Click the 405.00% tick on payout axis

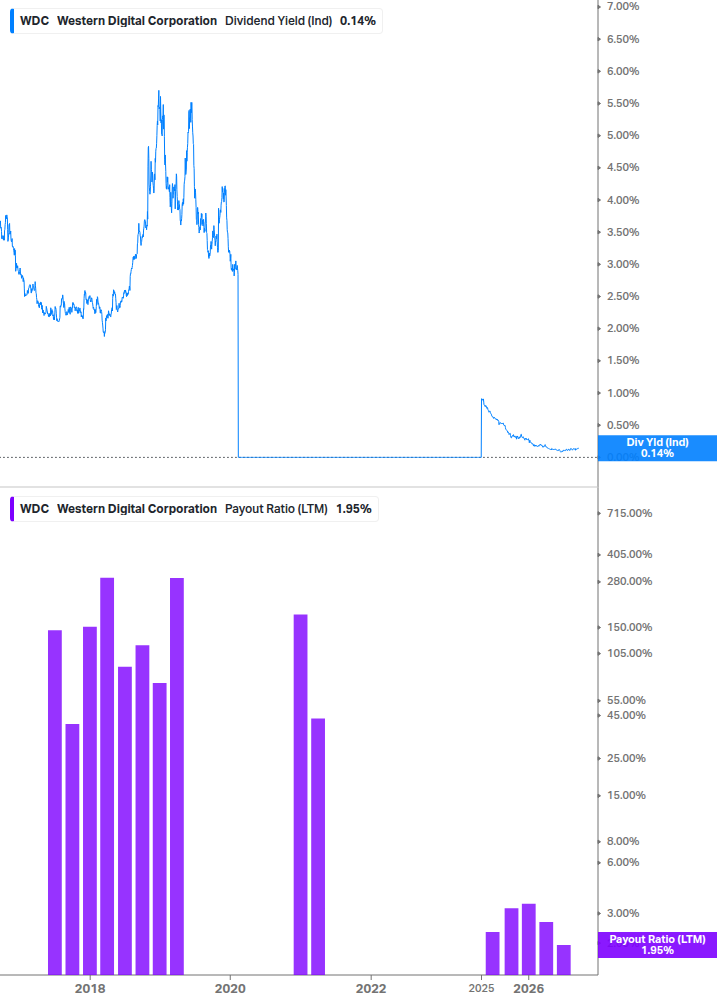click(x=629, y=554)
